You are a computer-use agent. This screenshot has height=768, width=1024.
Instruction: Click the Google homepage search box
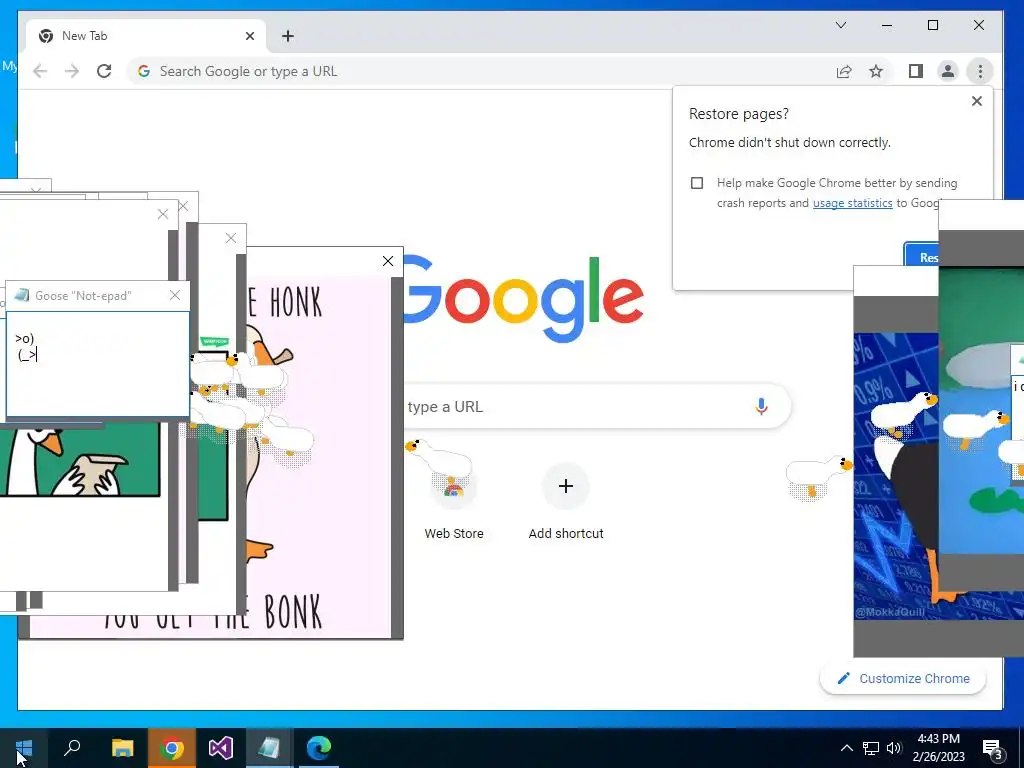click(x=596, y=406)
